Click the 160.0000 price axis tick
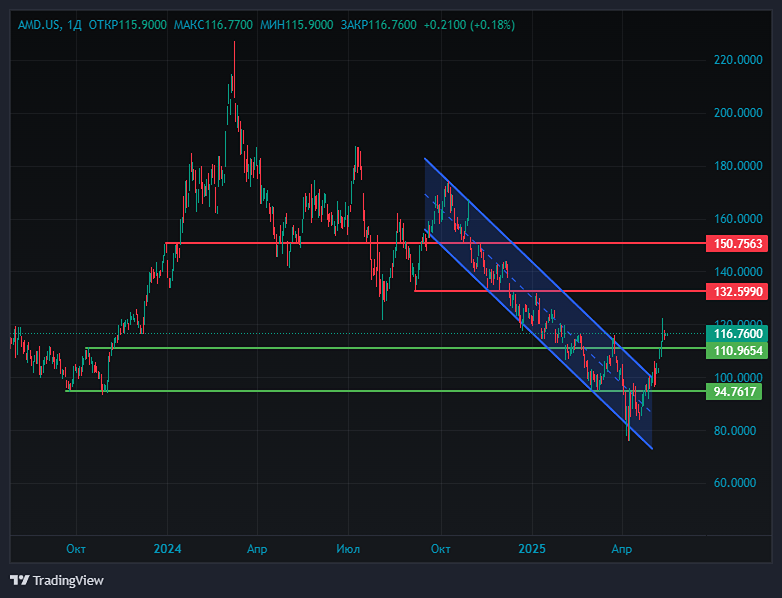 [x=738, y=218]
